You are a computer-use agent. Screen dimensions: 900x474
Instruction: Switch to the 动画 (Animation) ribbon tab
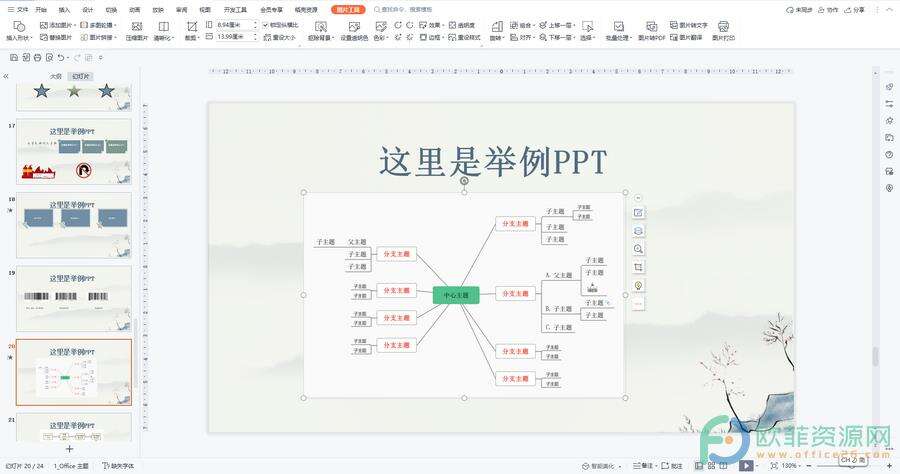pyautogui.click(x=134, y=10)
